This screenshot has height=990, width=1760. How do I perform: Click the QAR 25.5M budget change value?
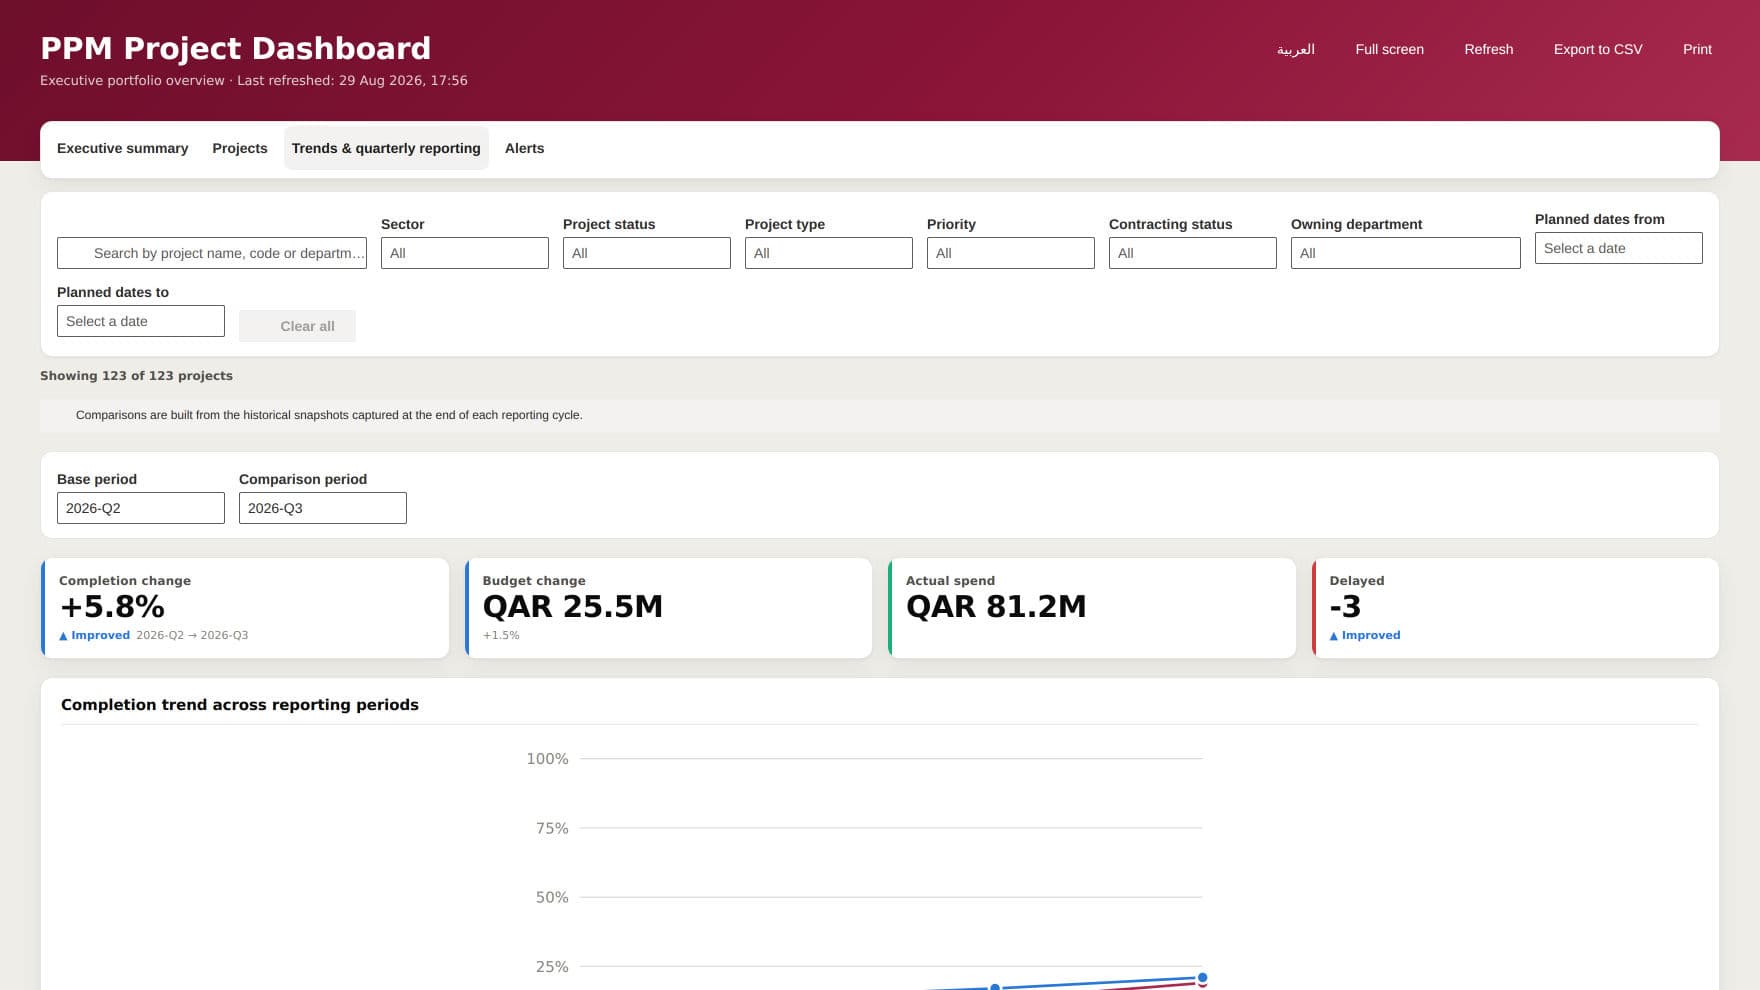573,607
